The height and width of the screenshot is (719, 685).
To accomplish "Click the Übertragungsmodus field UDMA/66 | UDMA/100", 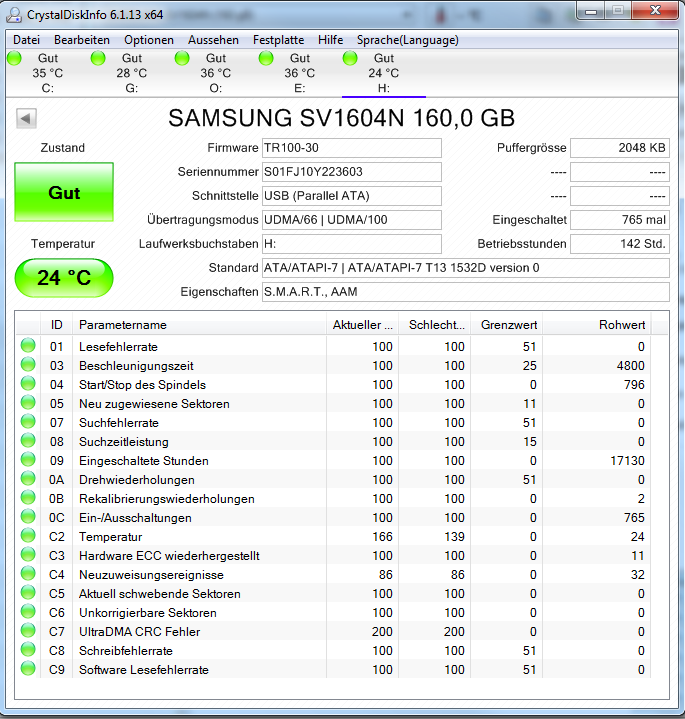I will [352, 220].
